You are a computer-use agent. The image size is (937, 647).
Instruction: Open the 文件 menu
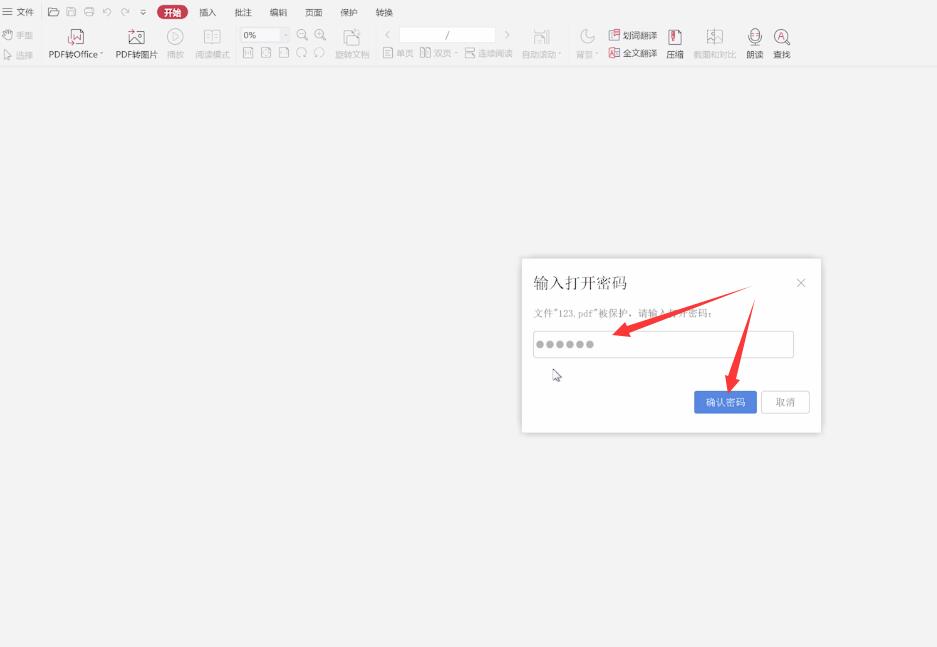(x=18, y=12)
